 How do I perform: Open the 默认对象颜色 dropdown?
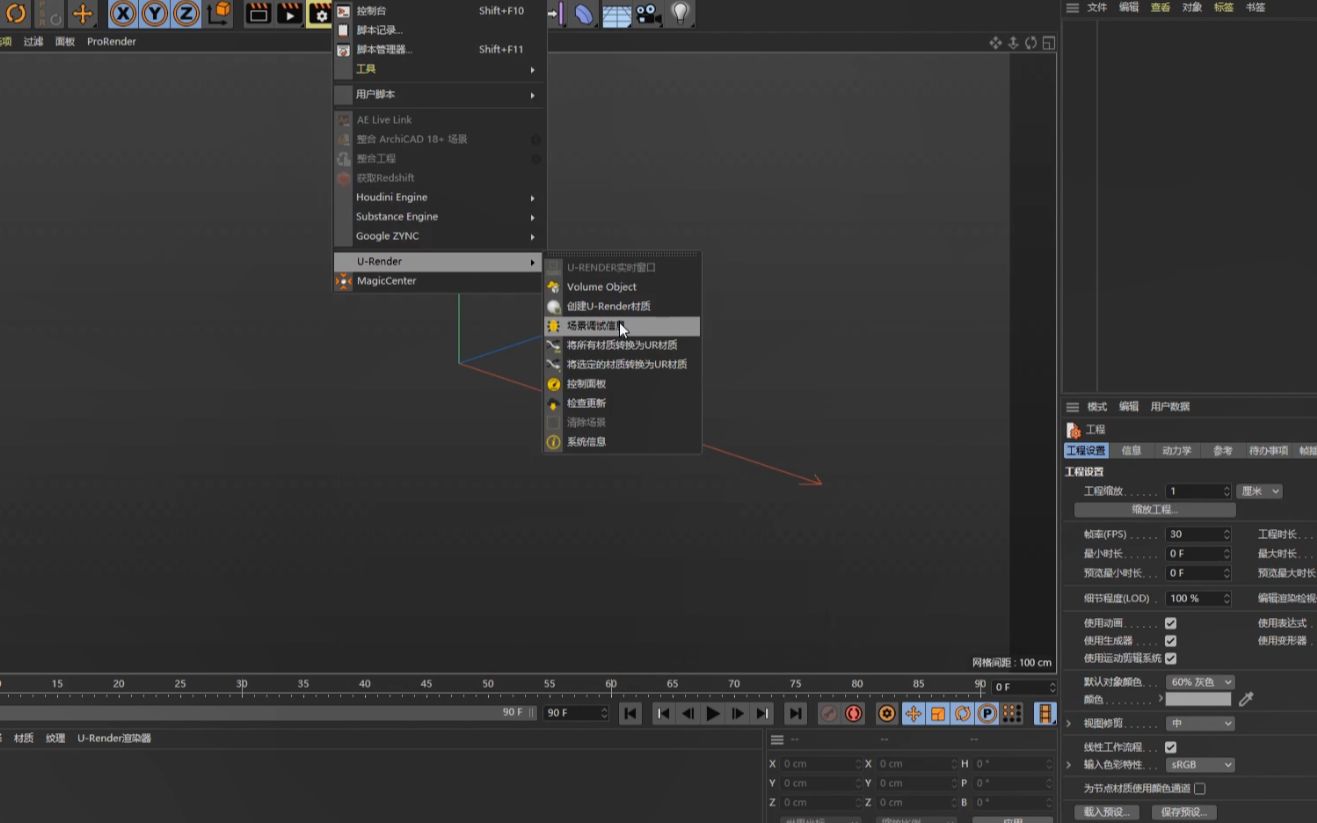(x=1199, y=681)
